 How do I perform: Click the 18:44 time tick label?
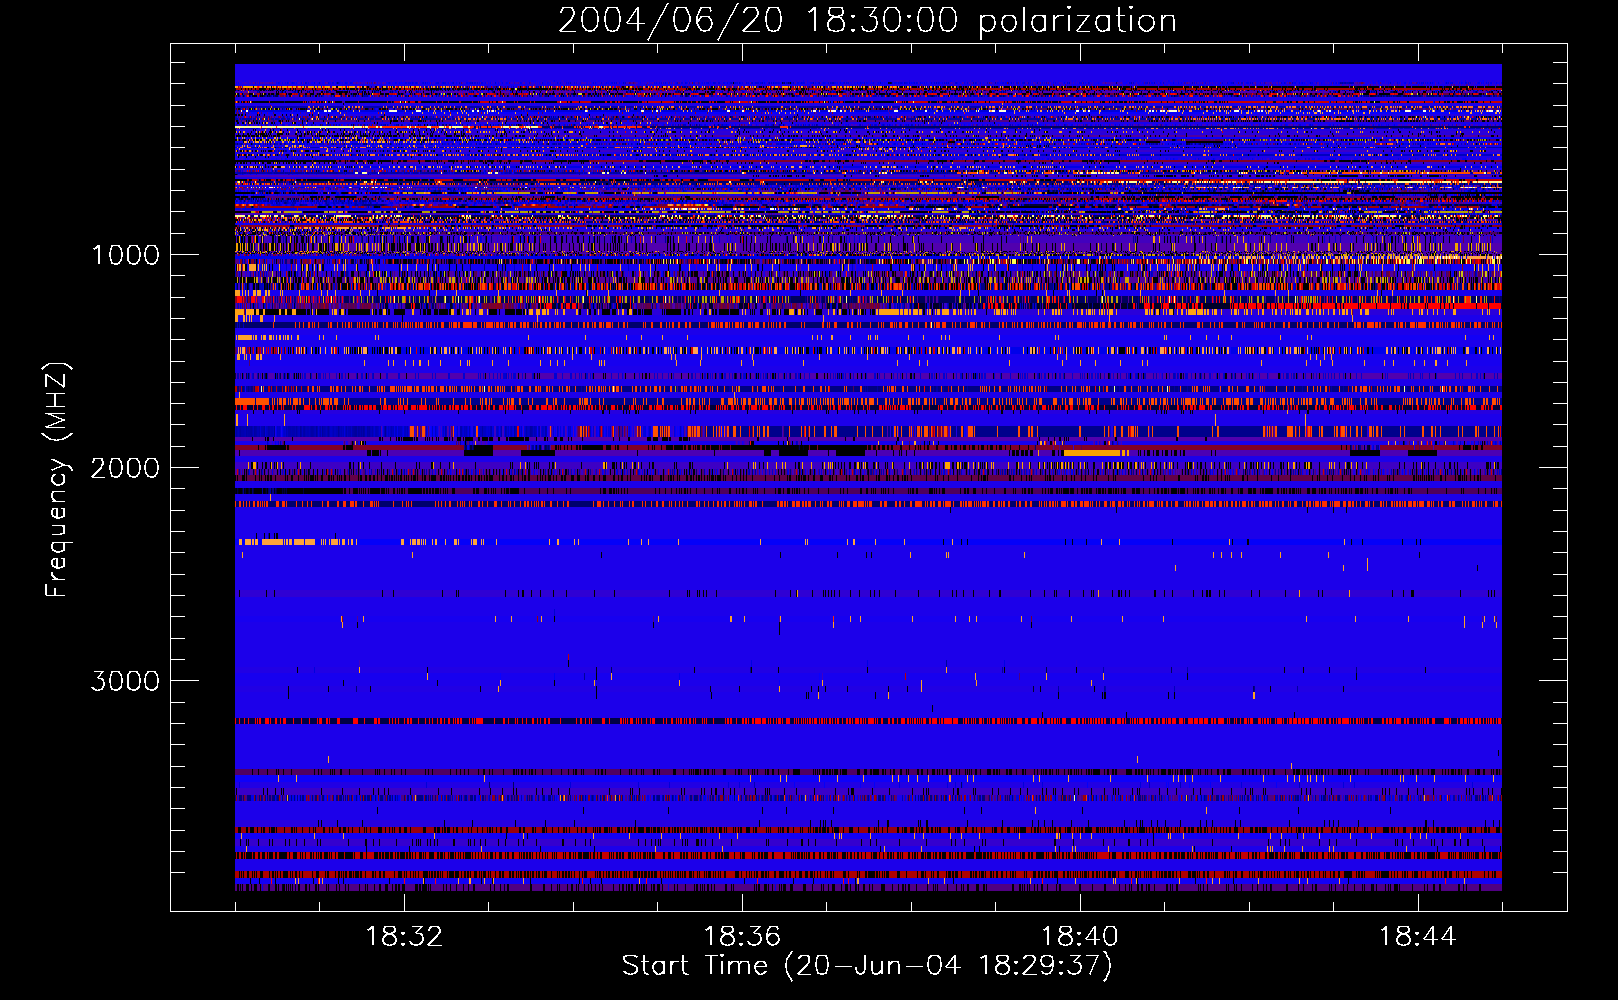pyautogui.click(x=1418, y=937)
